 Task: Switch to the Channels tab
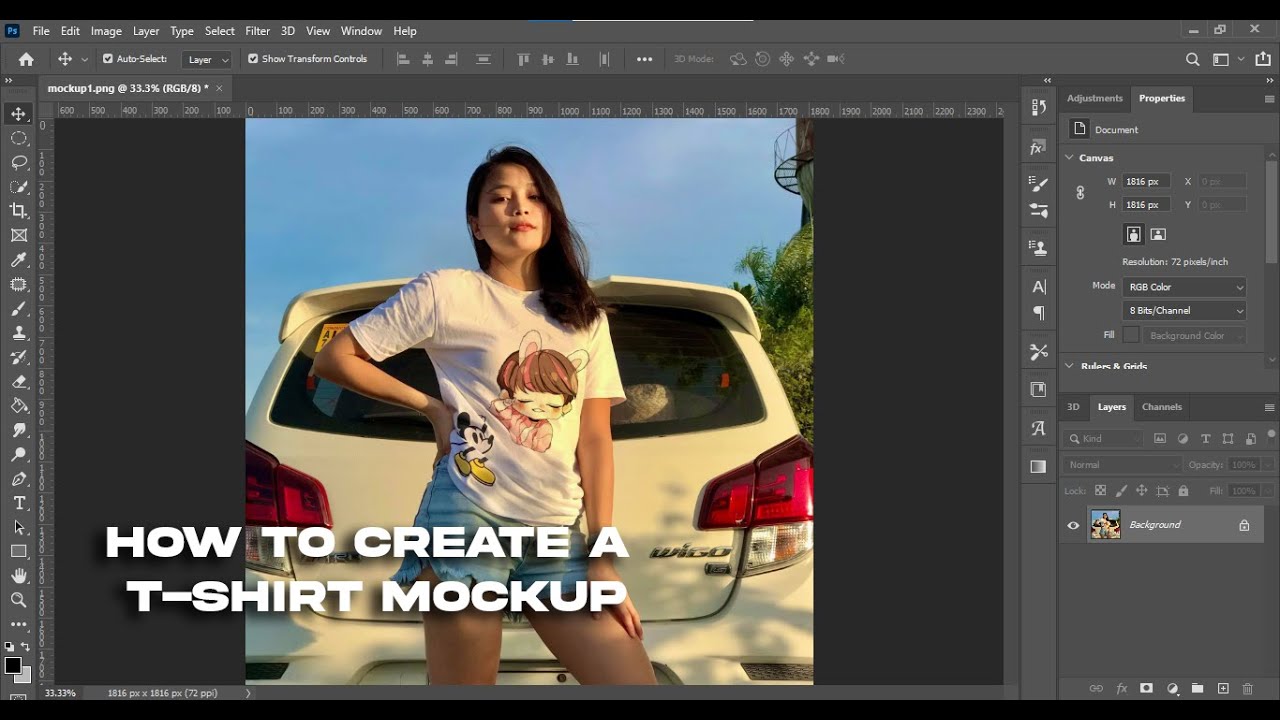coord(1162,407)
